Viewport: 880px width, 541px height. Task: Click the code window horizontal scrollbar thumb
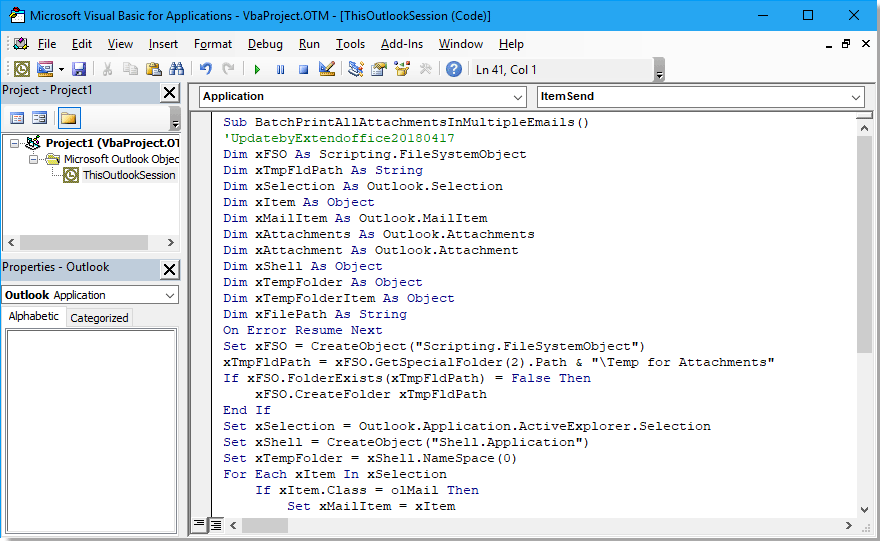coord(264,525)
